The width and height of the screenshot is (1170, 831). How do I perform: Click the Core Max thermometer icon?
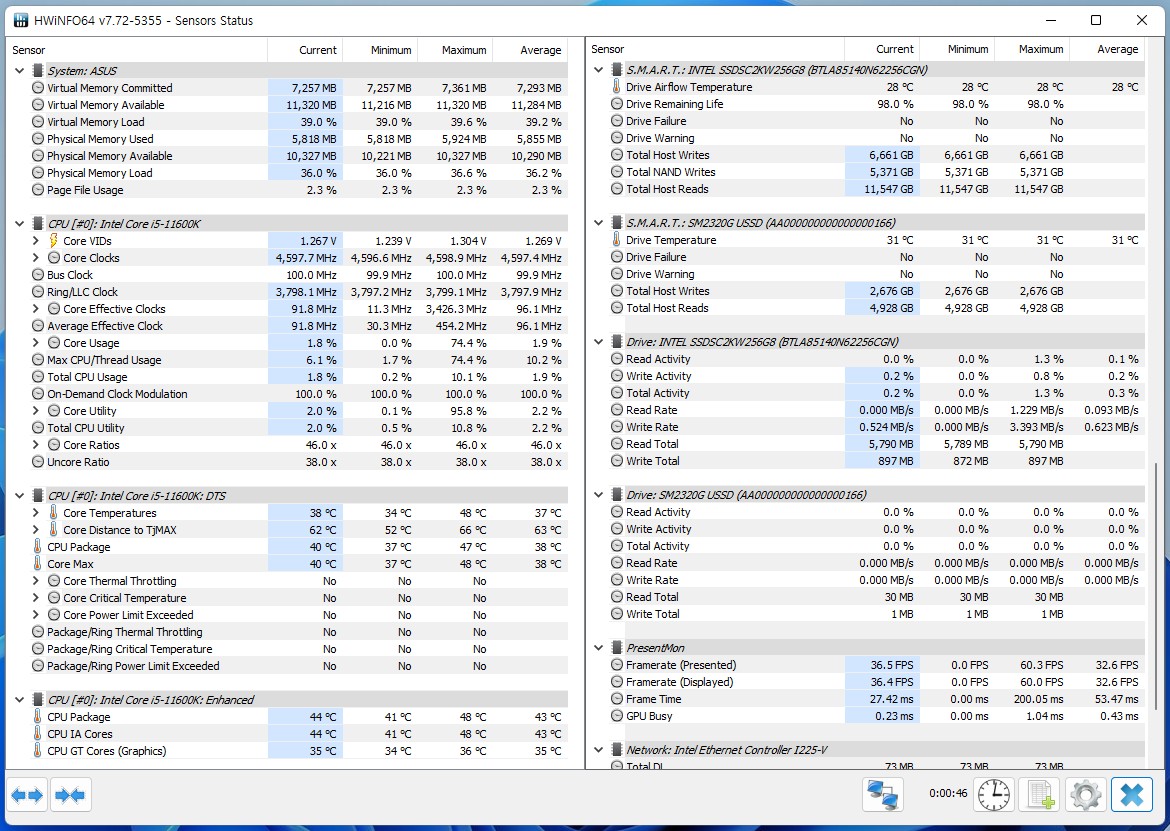tap(37, 564)
